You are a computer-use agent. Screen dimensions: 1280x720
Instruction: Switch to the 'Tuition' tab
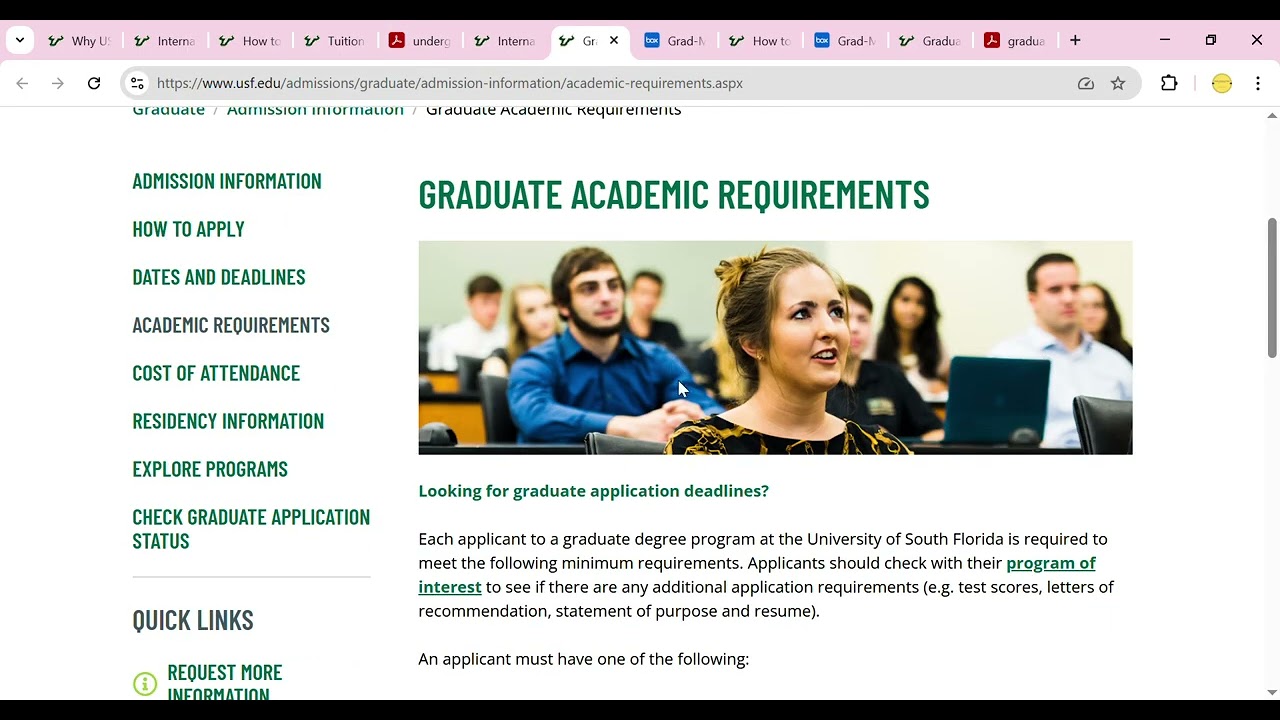[x=335, y=41]
